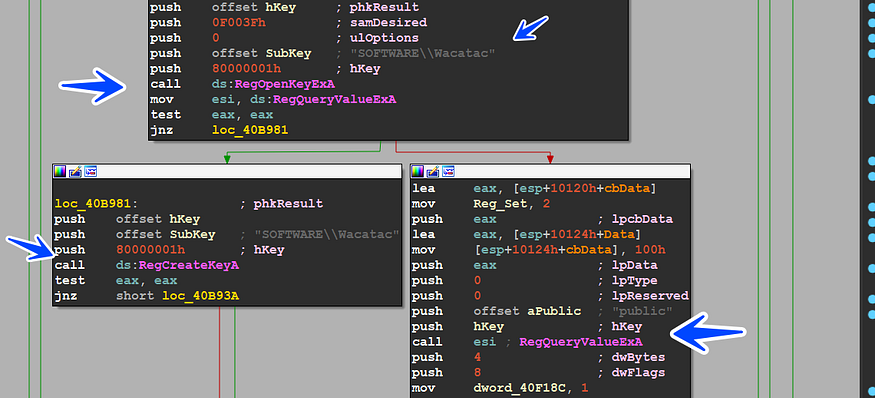This screenshot has width=875, height=398.
Task: Click the 'lpData' comment
Action: click(x=634, y=265)
